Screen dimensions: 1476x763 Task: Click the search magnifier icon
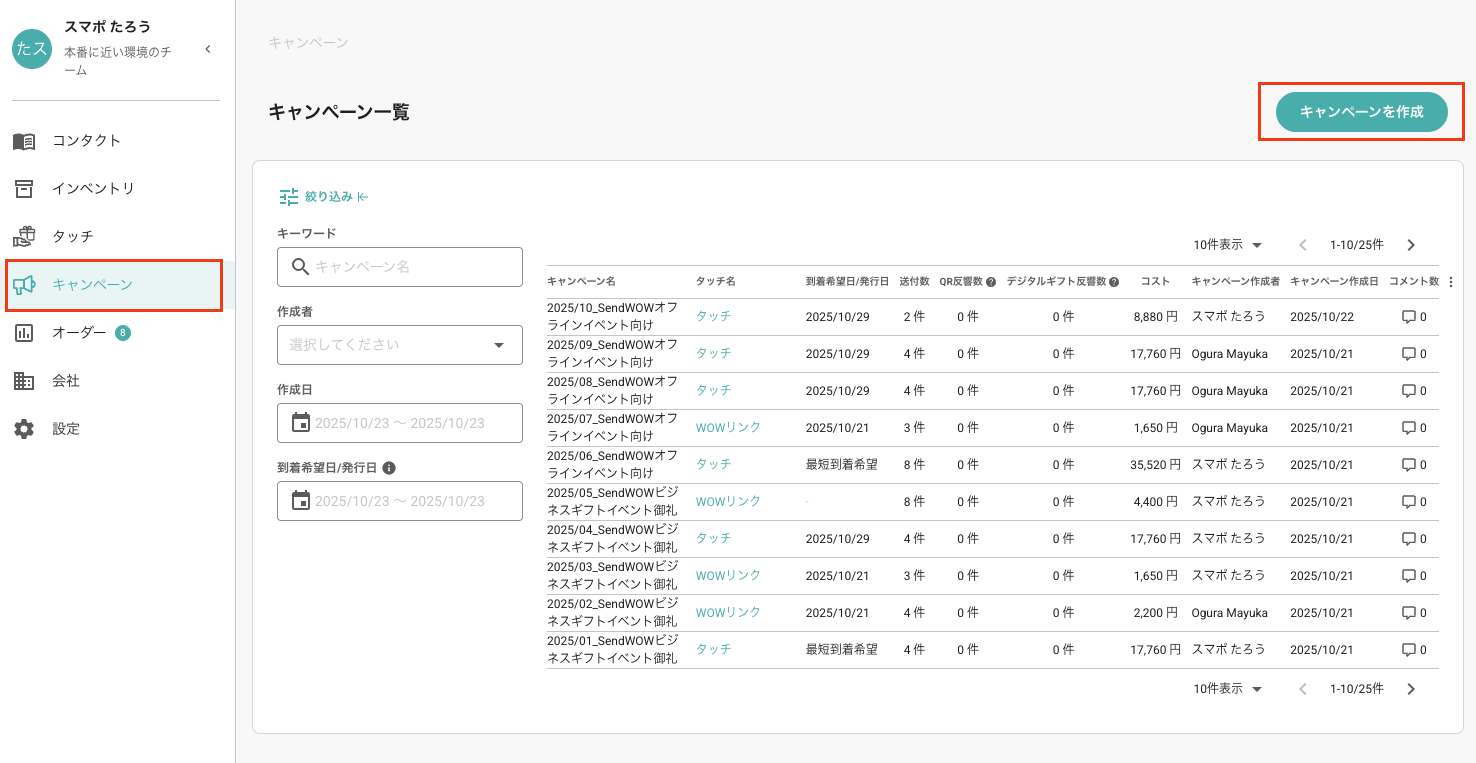click(x=300, y=267)
